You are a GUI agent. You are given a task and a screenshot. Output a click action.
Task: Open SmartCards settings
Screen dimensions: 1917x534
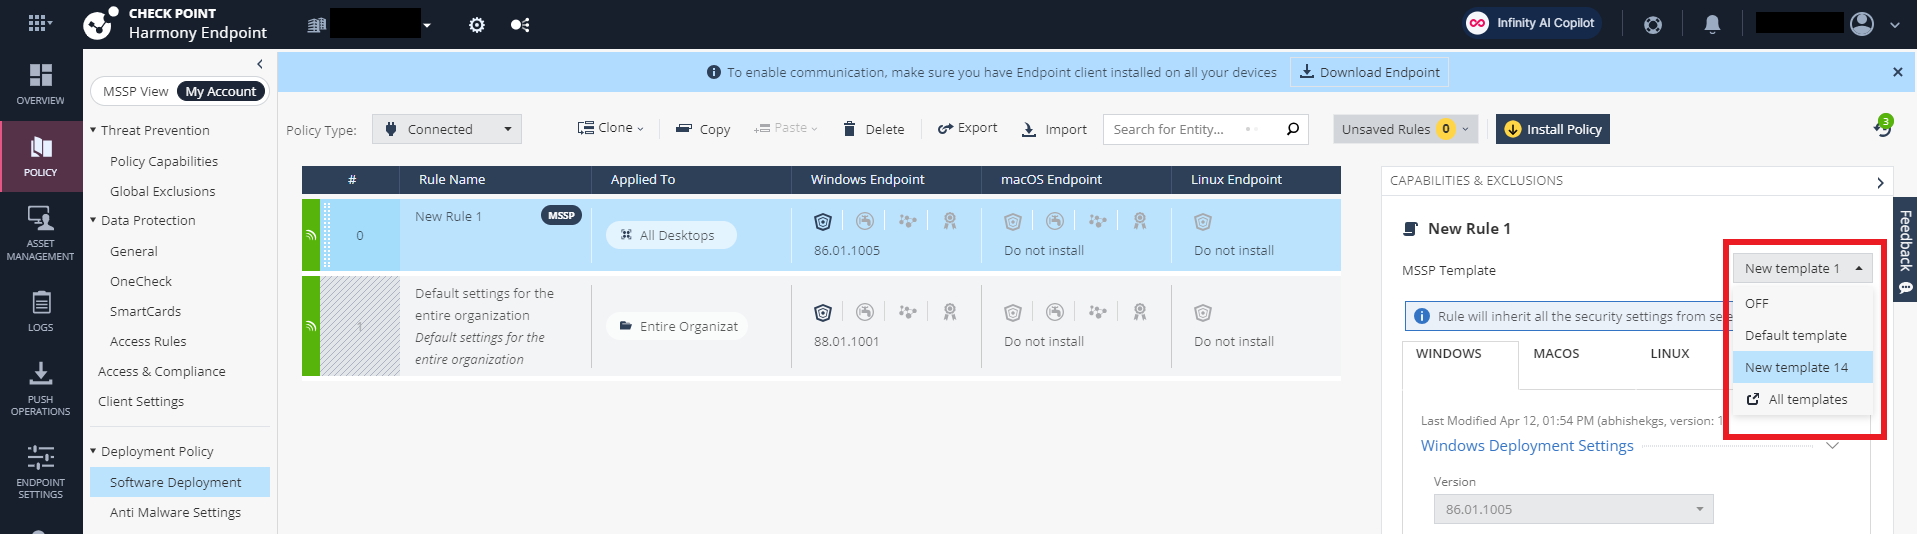146,311
